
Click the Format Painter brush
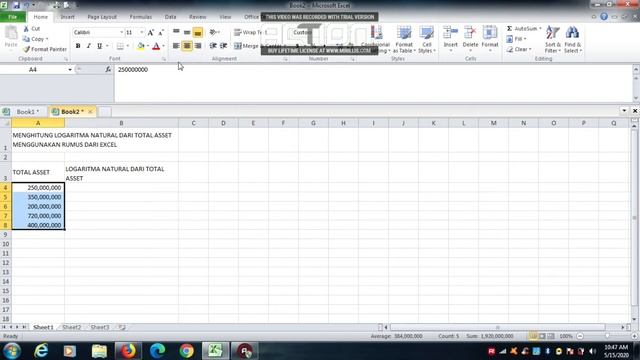tap(26, 49)
